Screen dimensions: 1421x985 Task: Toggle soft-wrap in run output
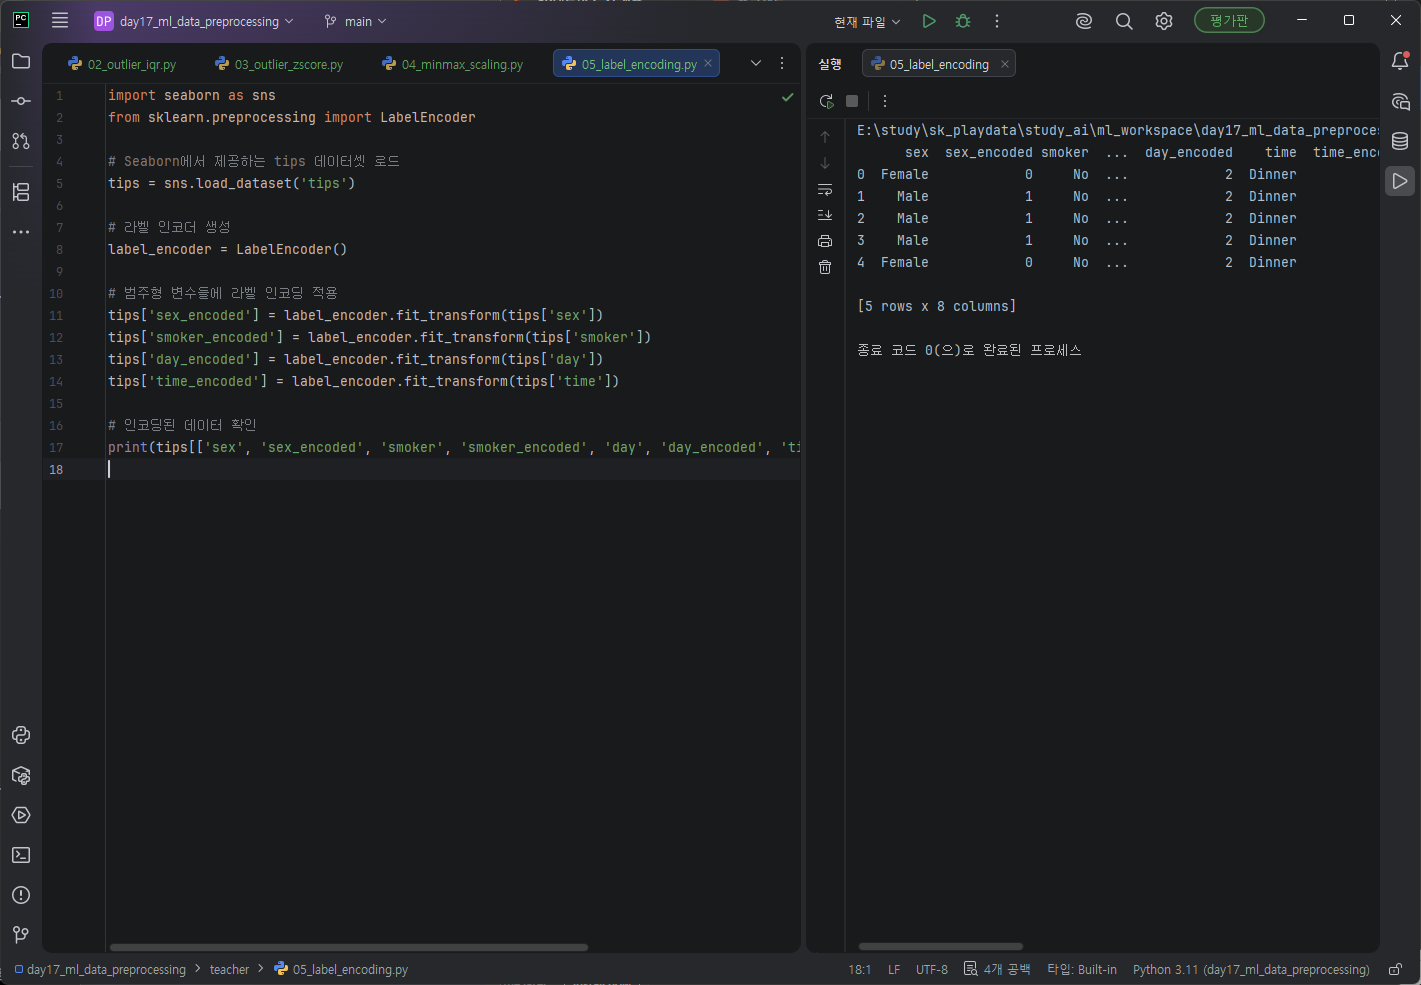point(825,189)
